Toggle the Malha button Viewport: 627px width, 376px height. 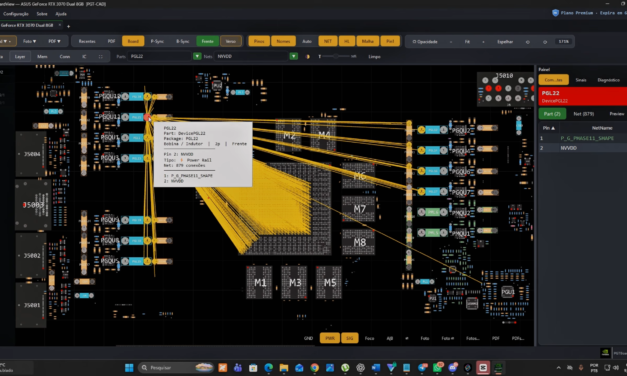point(367,41)
